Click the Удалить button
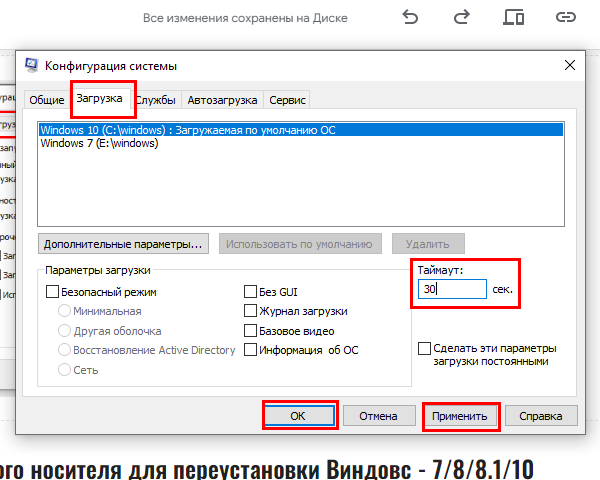600x480 pixels. click(x=428, y=244)
